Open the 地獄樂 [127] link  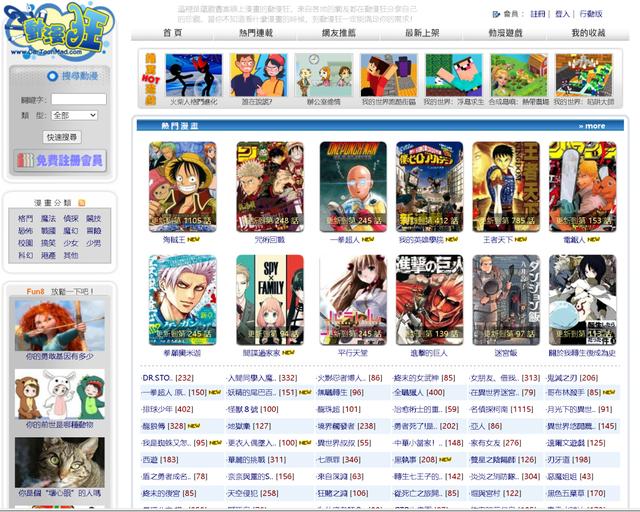coord(249,426)
